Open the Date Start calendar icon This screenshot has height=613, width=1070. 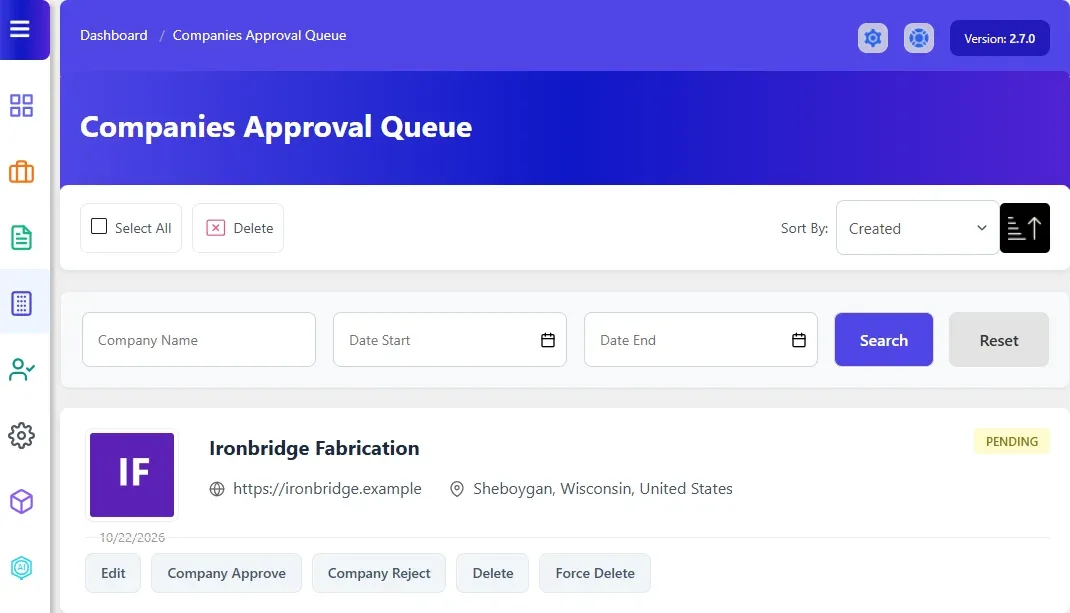[547, 340]
